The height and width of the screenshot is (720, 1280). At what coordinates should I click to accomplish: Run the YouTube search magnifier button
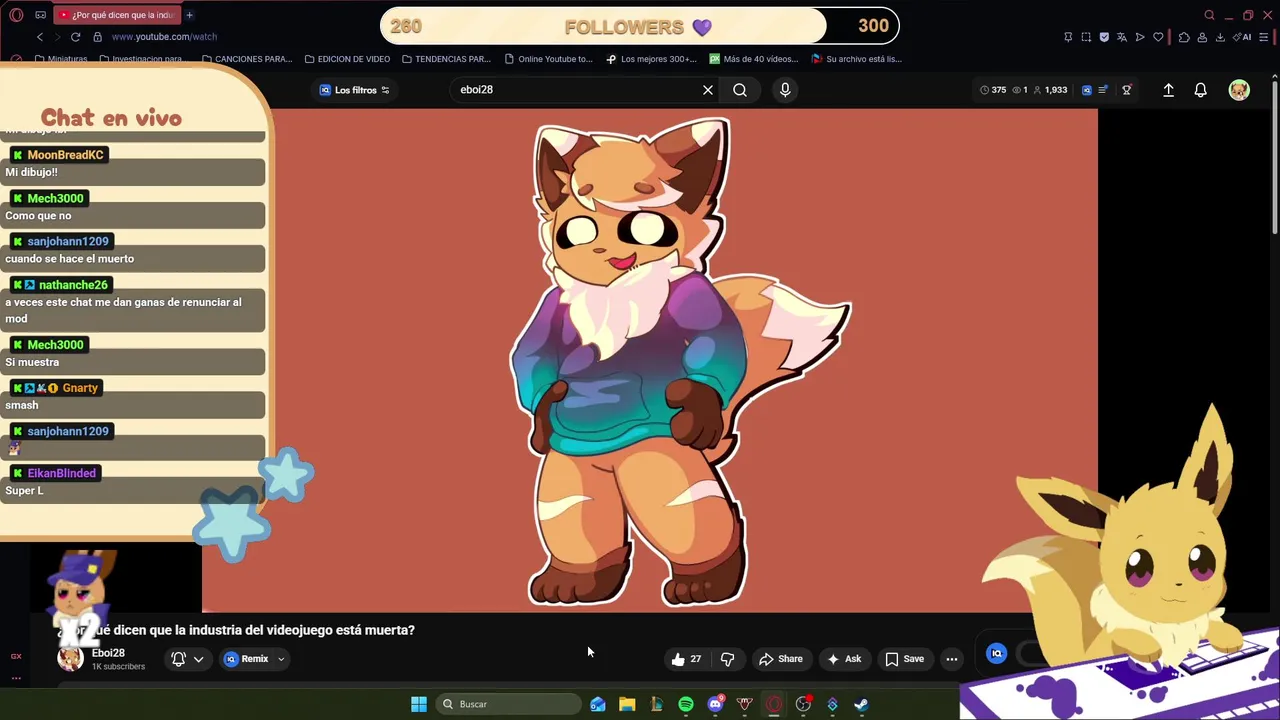740,90
